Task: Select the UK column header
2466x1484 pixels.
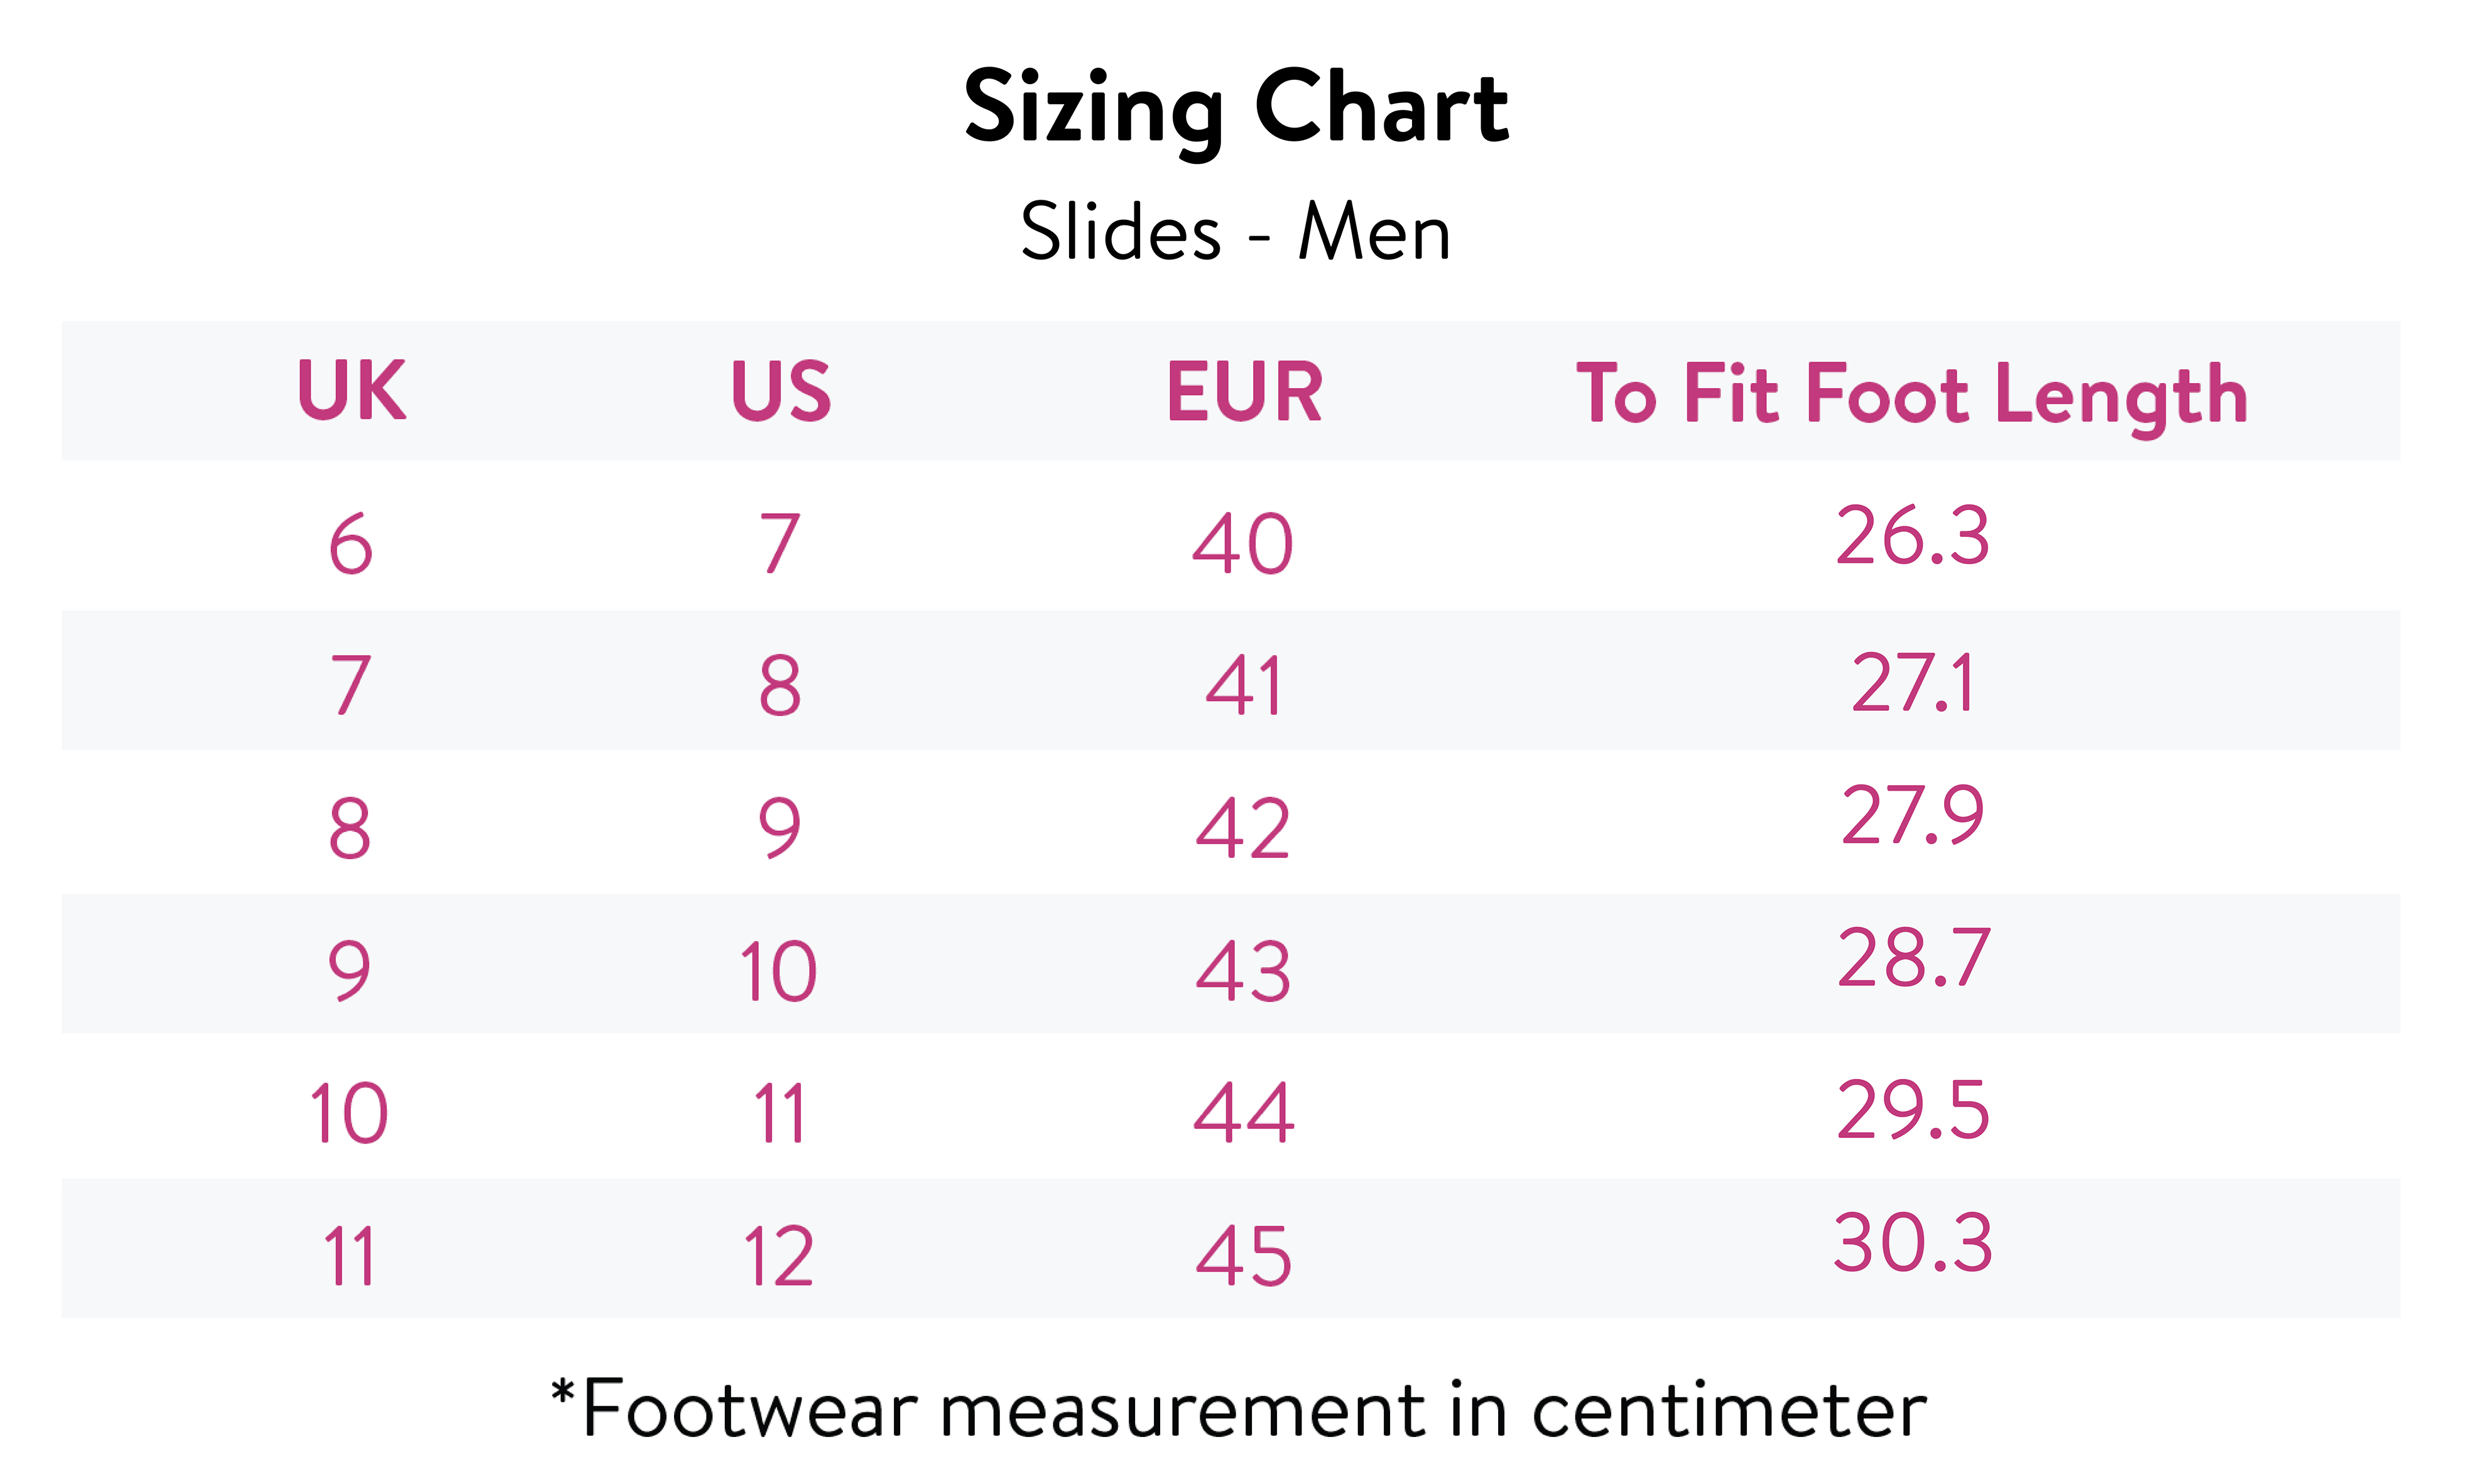Action: 351,391
